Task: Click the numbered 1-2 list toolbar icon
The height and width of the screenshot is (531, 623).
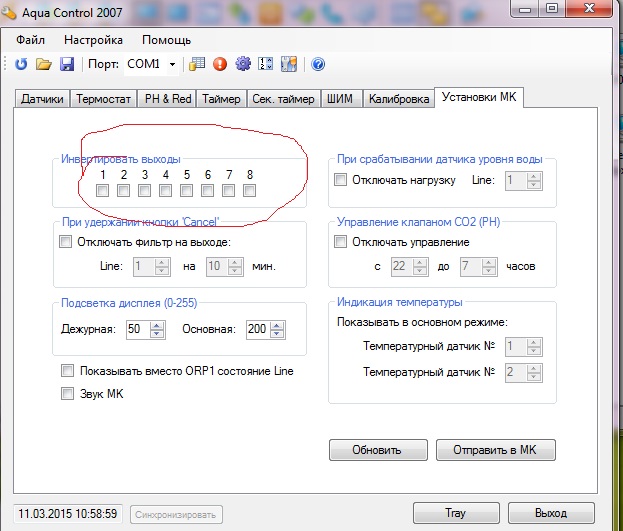Action: point(266,64)
